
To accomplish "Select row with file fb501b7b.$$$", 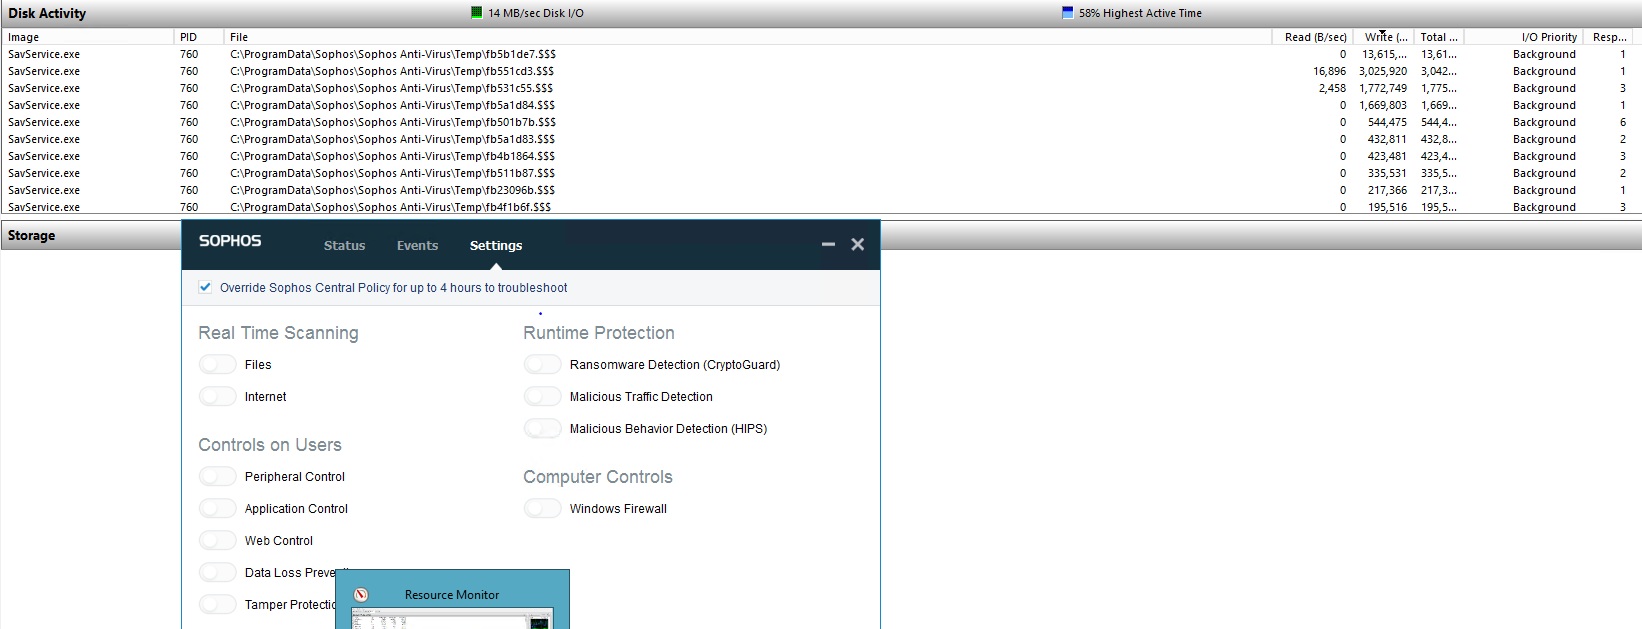I will (821, 122).
